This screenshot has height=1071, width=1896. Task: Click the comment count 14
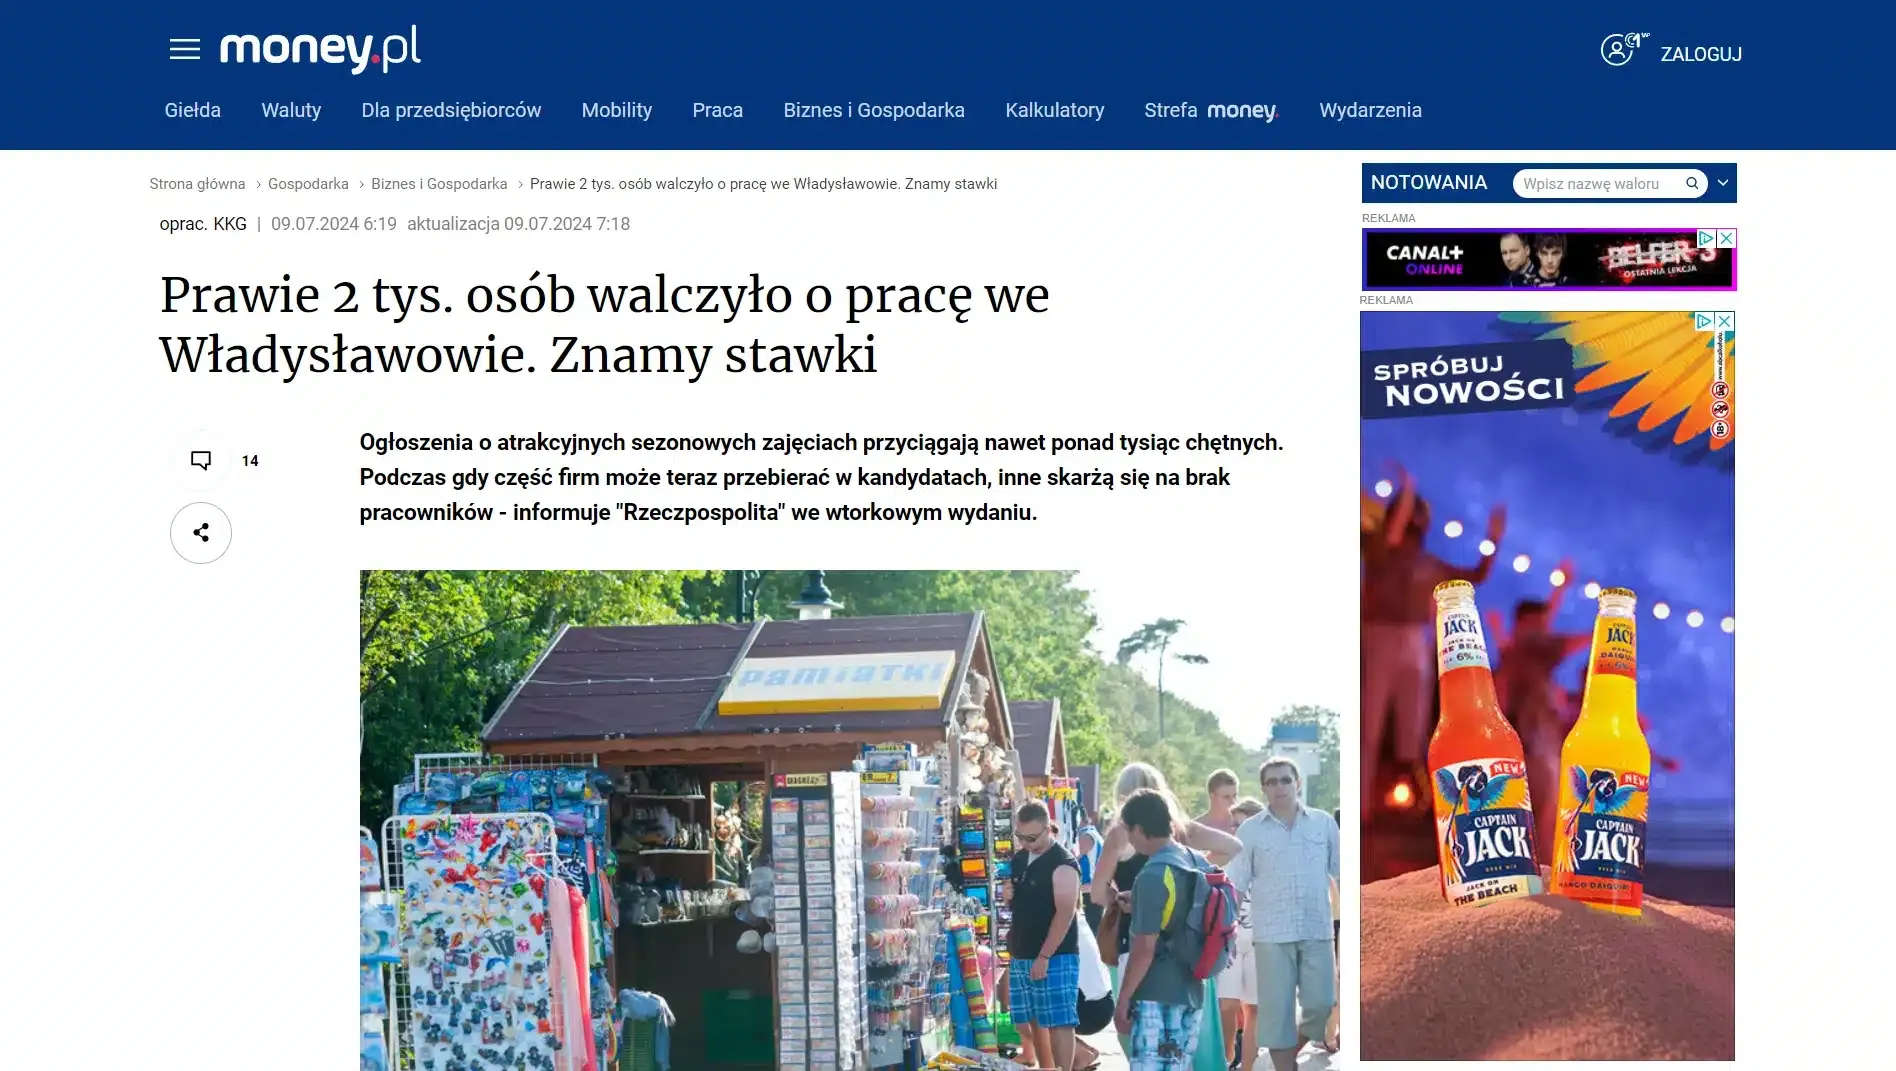[x=250, y=461]
